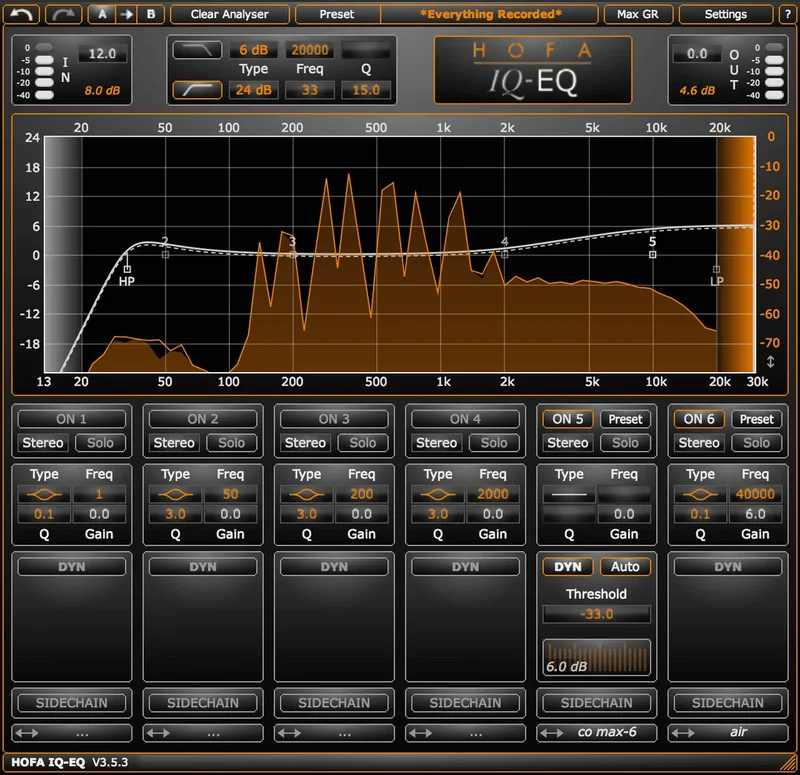Select the A comparison state
This screenshot has height=775, width=800.
pos(102,14)
